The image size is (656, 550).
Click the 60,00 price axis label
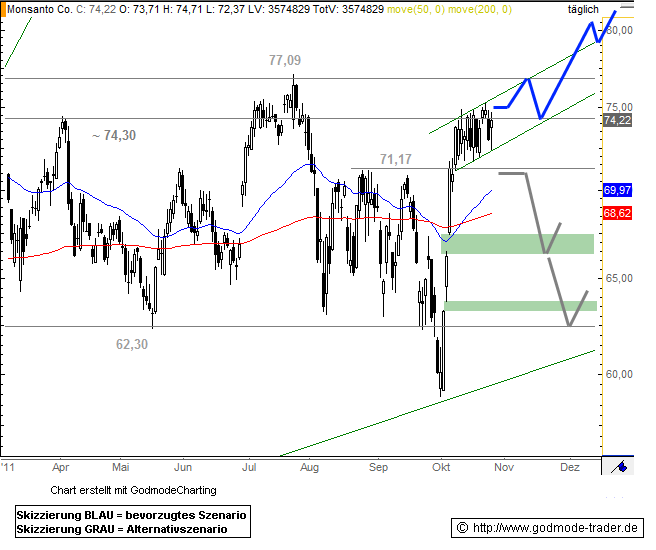[619, 374]
